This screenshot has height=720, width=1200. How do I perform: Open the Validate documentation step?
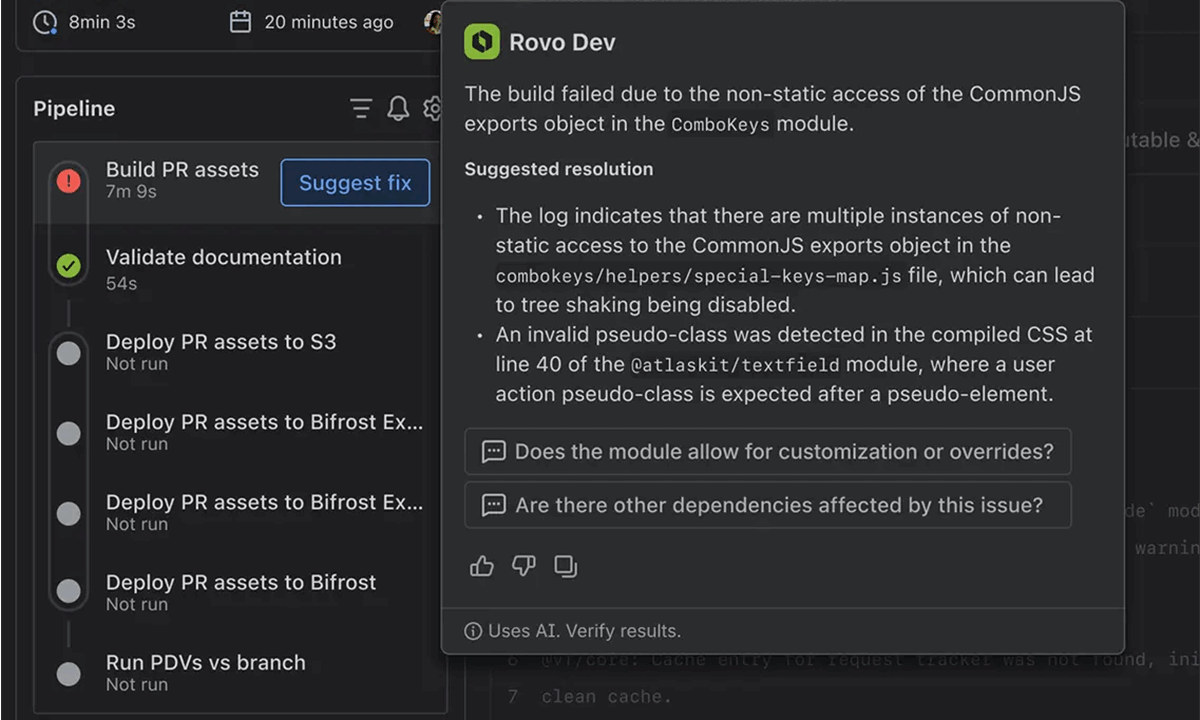point(223,258)
